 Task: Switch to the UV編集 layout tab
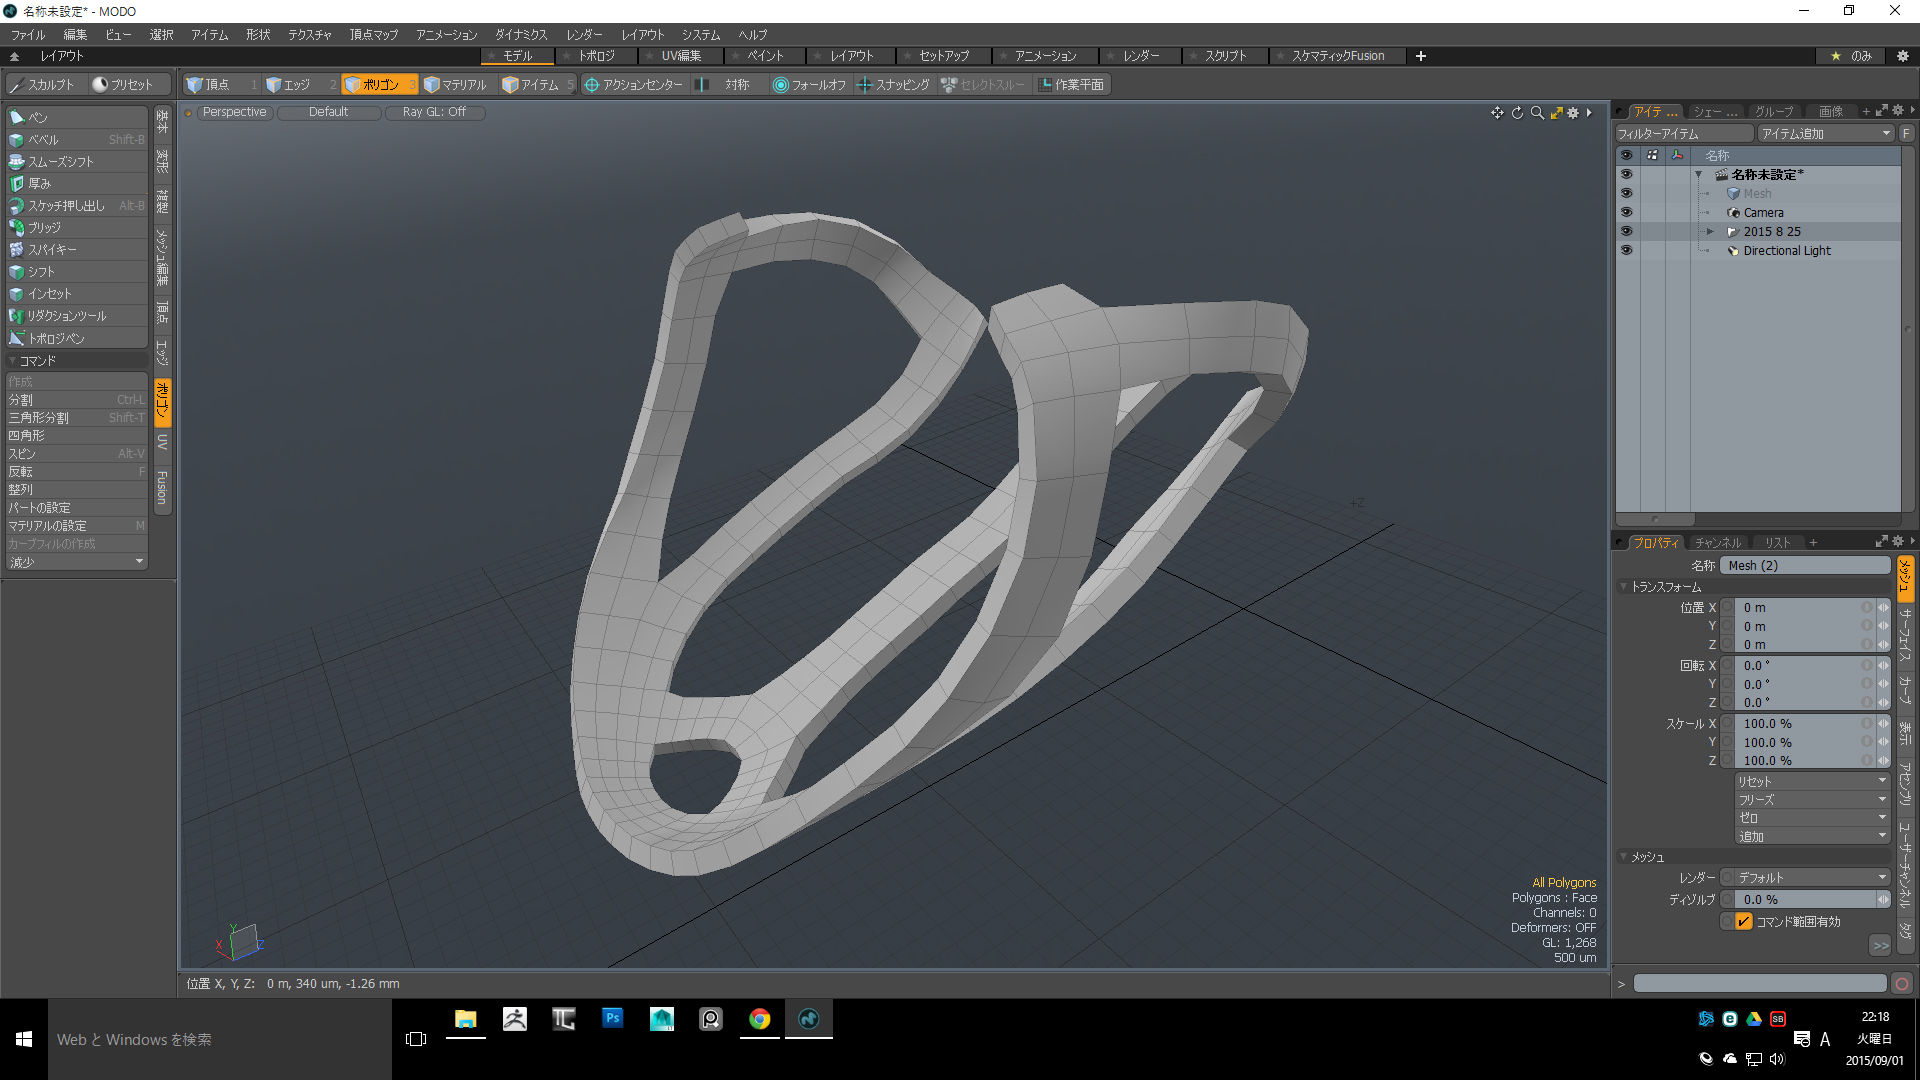click(x=680, y=56)
